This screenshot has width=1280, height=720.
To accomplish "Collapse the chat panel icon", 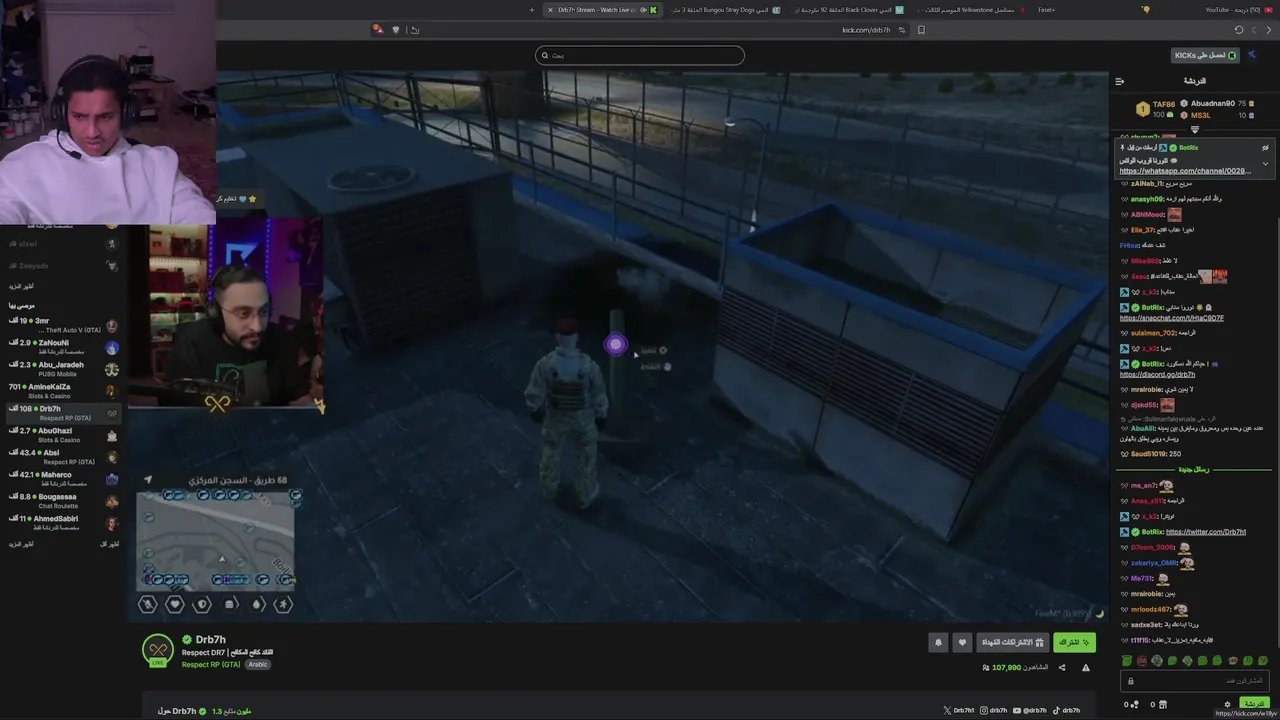I will click(x=1120, y=81).
